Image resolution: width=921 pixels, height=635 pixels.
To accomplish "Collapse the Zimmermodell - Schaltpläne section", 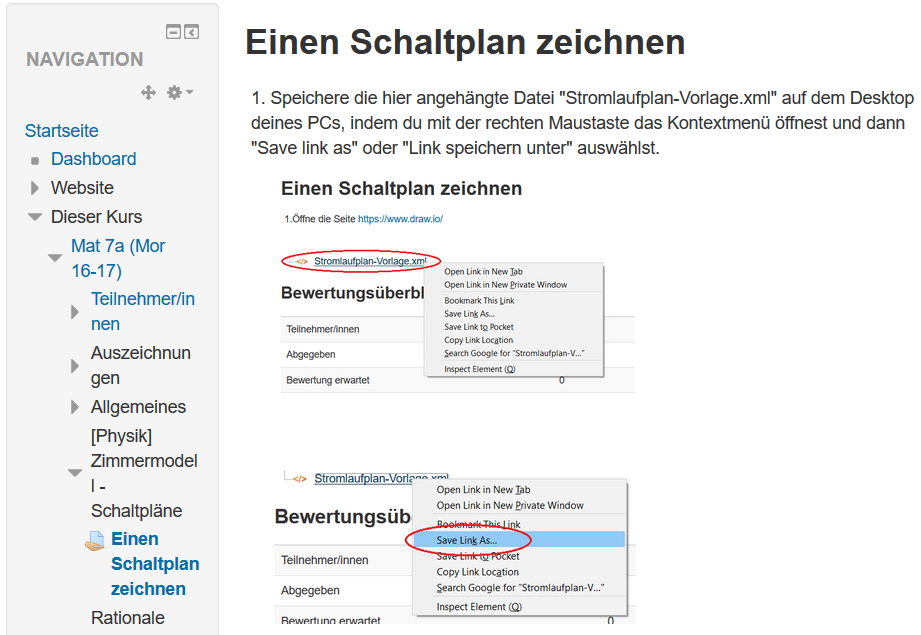I will point(75,473).
